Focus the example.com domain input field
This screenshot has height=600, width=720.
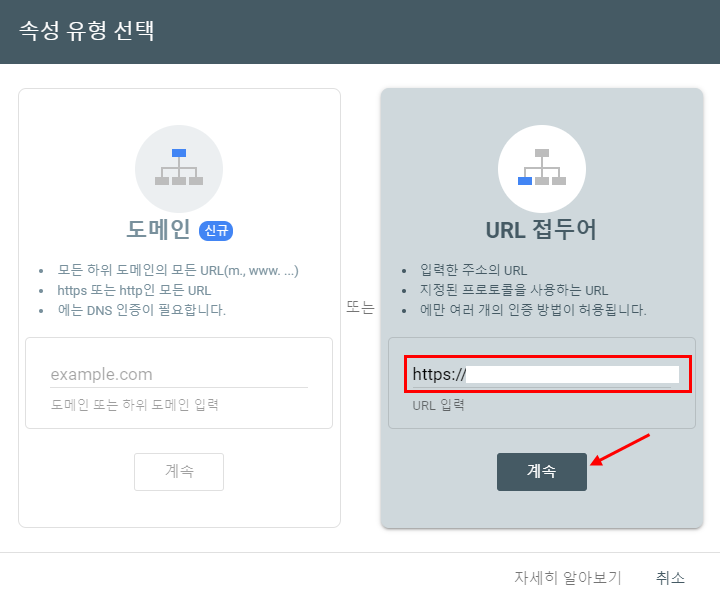tap(179, 375)
